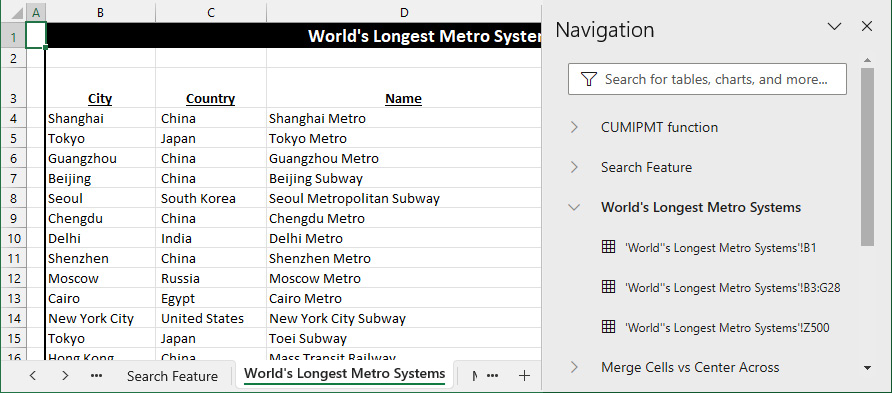The height and width of the screenshot is (393, 892).
Task: Show hidden sheets ellipsis left of Search Feature
Action: point(96,375)
